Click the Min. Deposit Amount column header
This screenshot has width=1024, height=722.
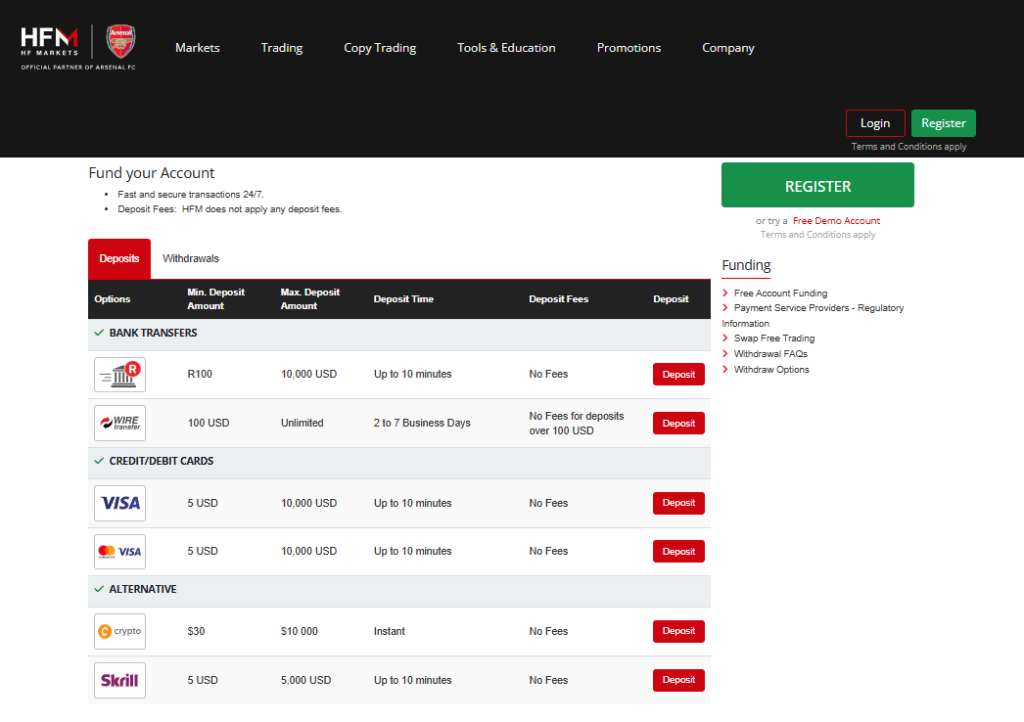pos(216,299)
